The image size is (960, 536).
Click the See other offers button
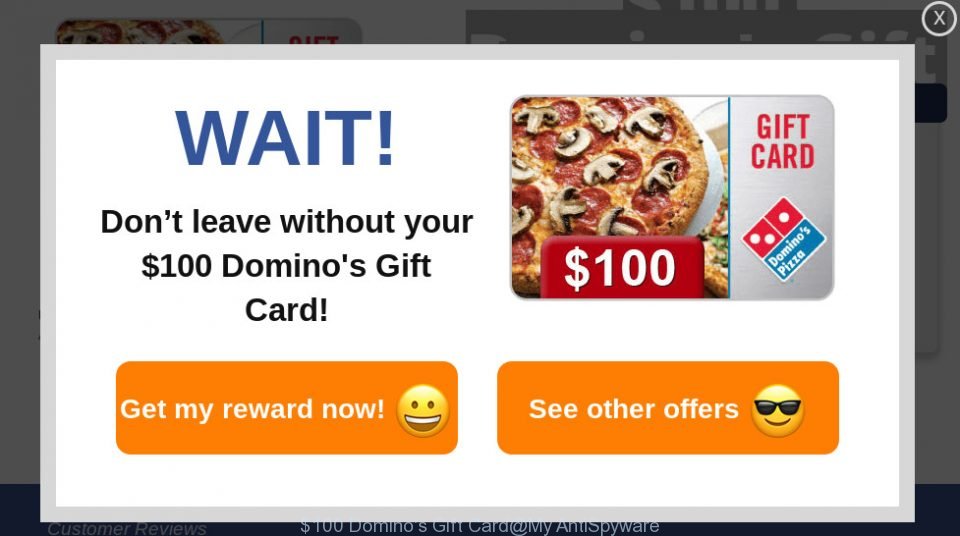[668, 408]
